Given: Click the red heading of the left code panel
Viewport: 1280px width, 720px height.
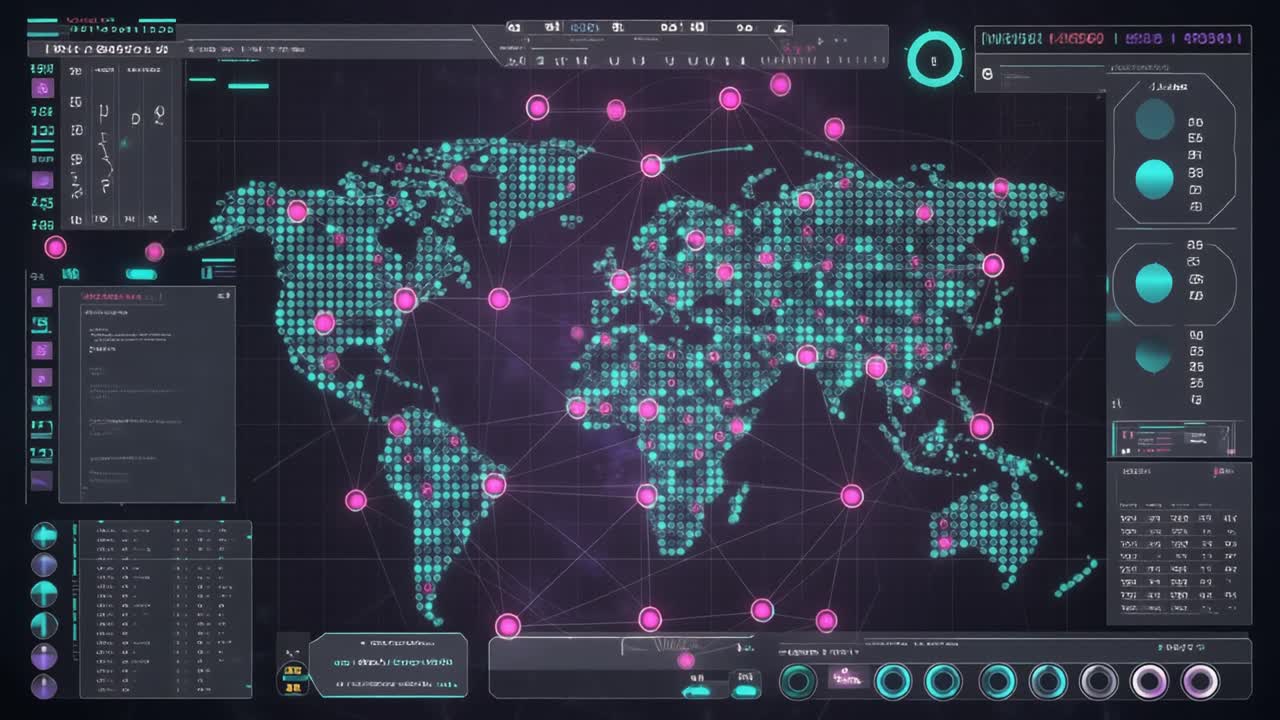Looking at the screenshot, I should click(x=123, y=297).
